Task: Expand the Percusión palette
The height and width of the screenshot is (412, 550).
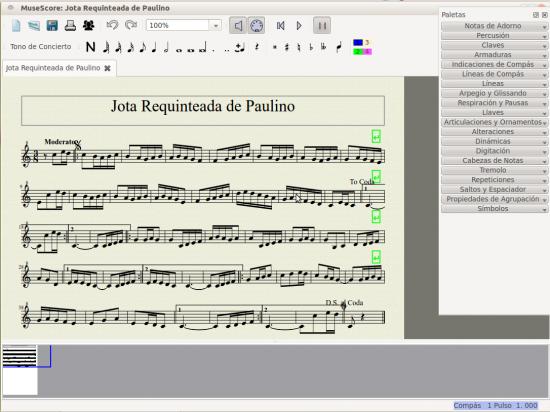Action: pos(494,36)
